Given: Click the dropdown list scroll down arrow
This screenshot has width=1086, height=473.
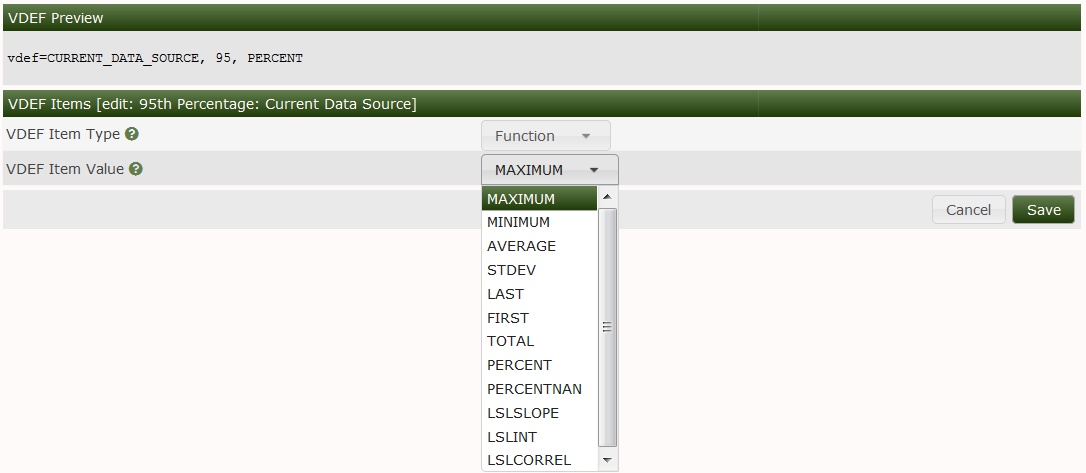Looking at the screenshot, I should pos(607,460).
